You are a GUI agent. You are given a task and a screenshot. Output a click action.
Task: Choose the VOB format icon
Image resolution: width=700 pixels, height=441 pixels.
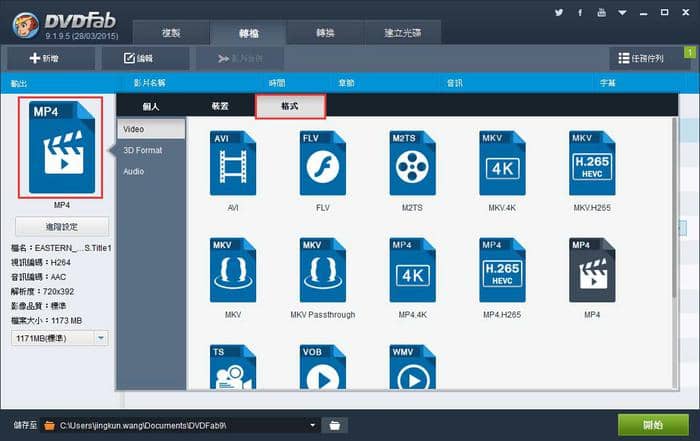(x=322, y=367)
